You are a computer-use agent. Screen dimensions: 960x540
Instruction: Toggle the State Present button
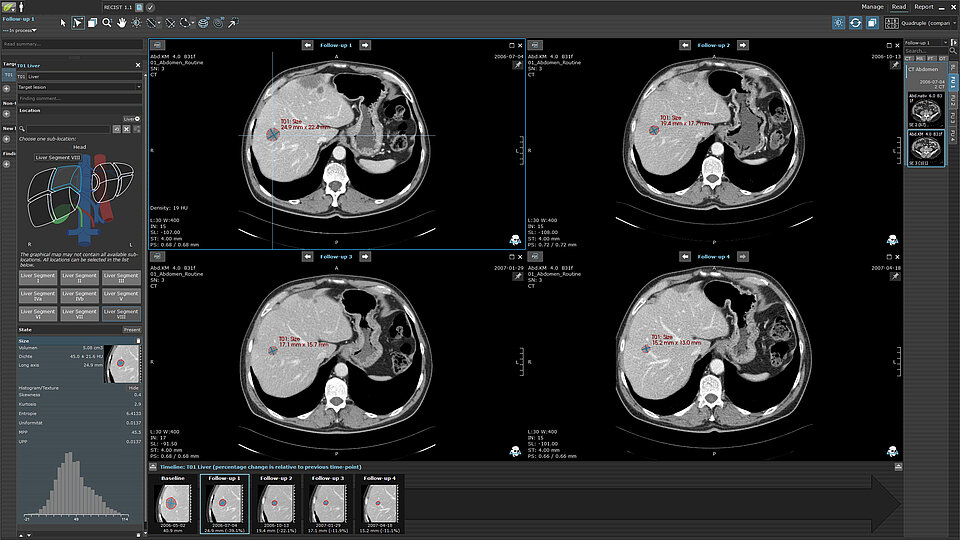[131, 329]
